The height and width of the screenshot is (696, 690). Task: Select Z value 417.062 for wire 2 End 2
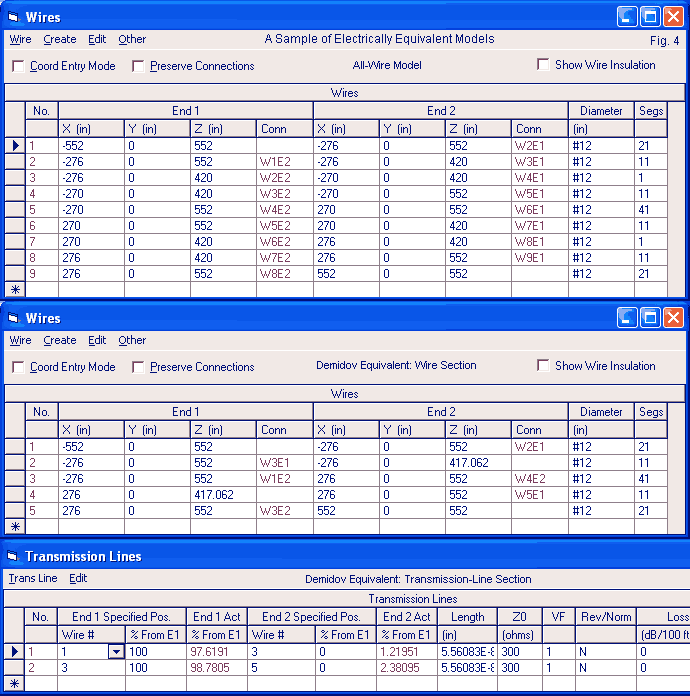tap(478, 463)
